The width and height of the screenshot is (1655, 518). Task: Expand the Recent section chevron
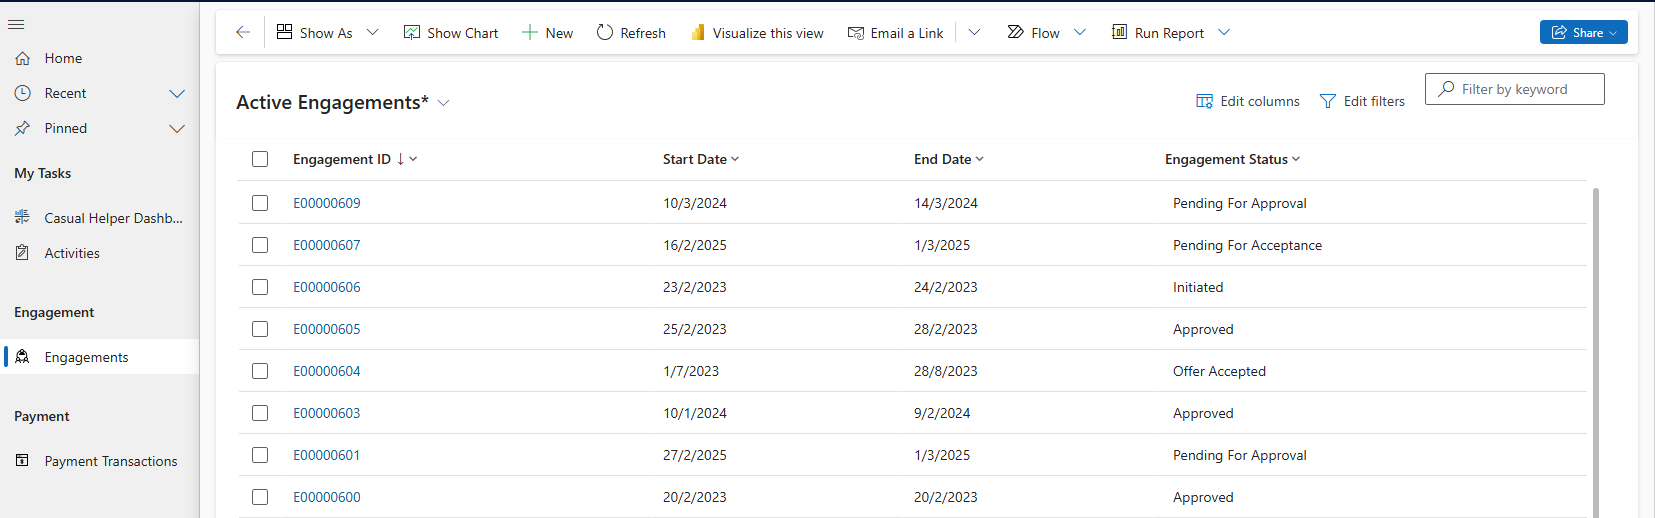click(x=177, y=93)
